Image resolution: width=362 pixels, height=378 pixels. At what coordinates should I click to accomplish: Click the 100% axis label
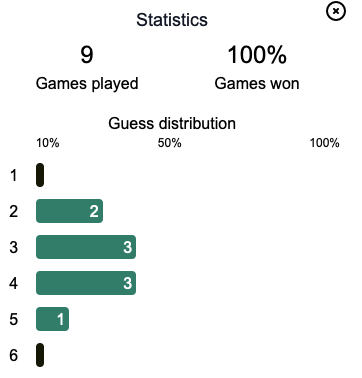pos(324,143)
